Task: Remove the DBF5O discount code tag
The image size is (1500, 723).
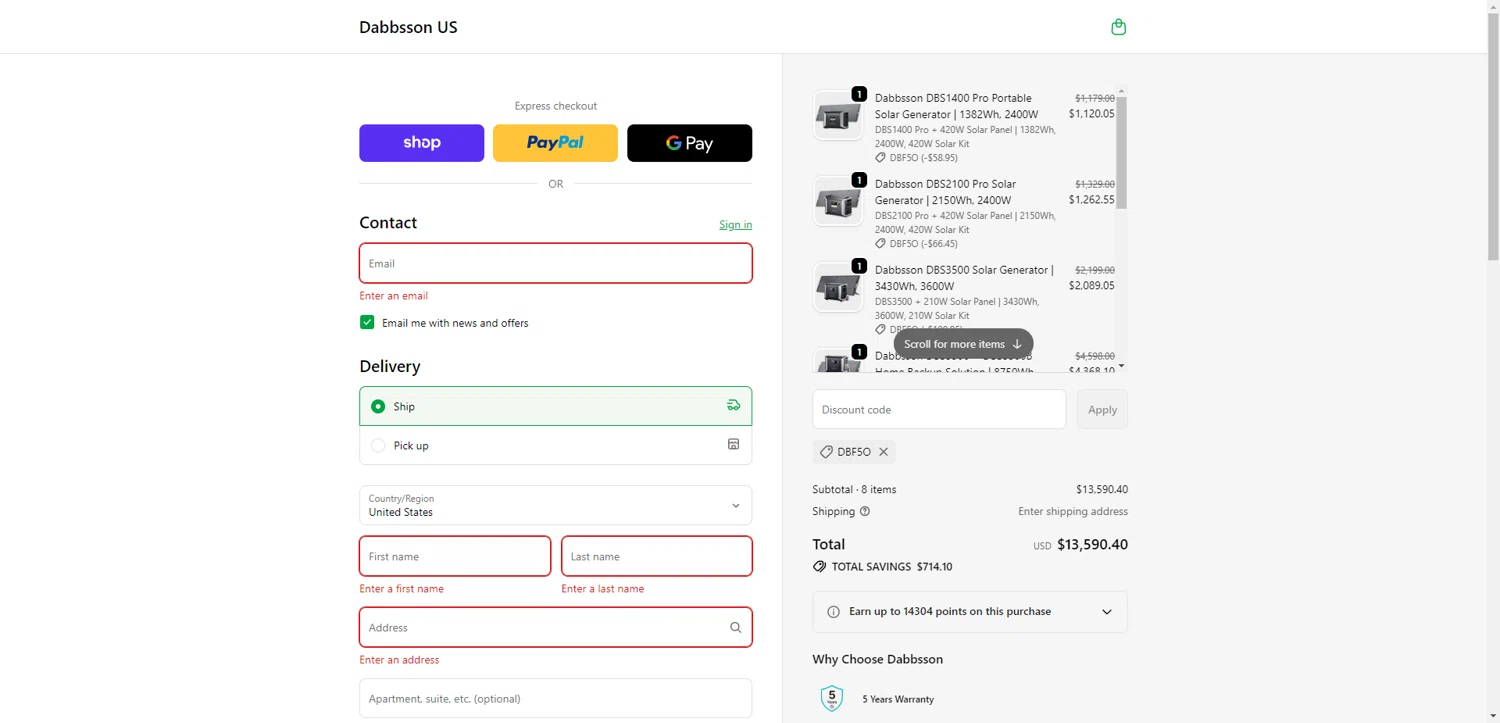Action: point(883,452)
